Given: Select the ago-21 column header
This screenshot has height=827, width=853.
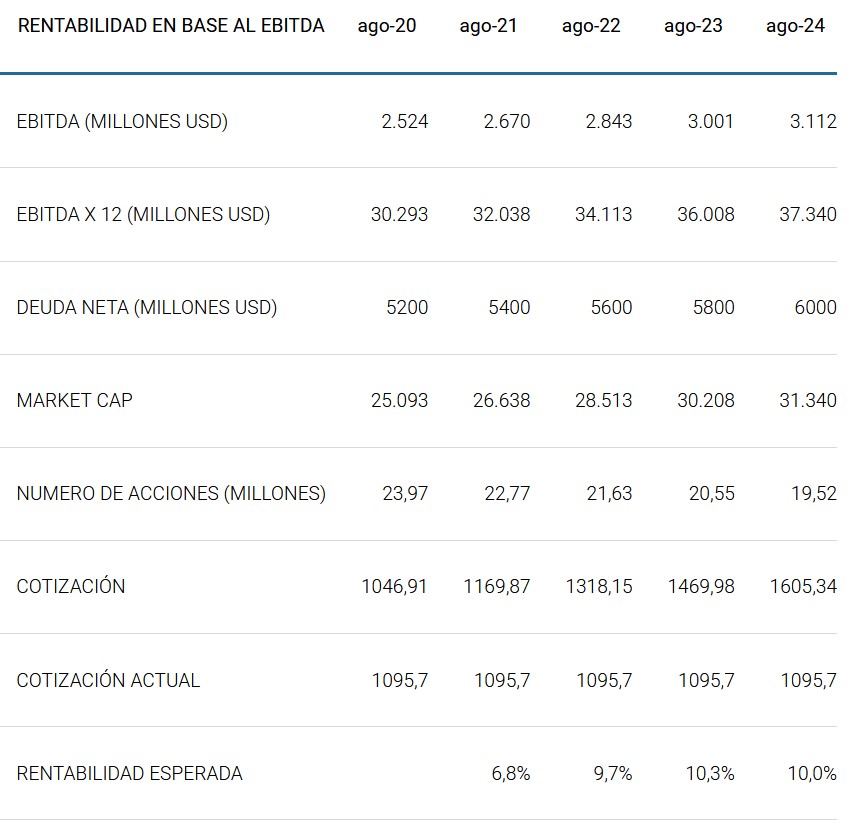Looking at the screenshot, I should pyautogui.click(x=489, y=26).
